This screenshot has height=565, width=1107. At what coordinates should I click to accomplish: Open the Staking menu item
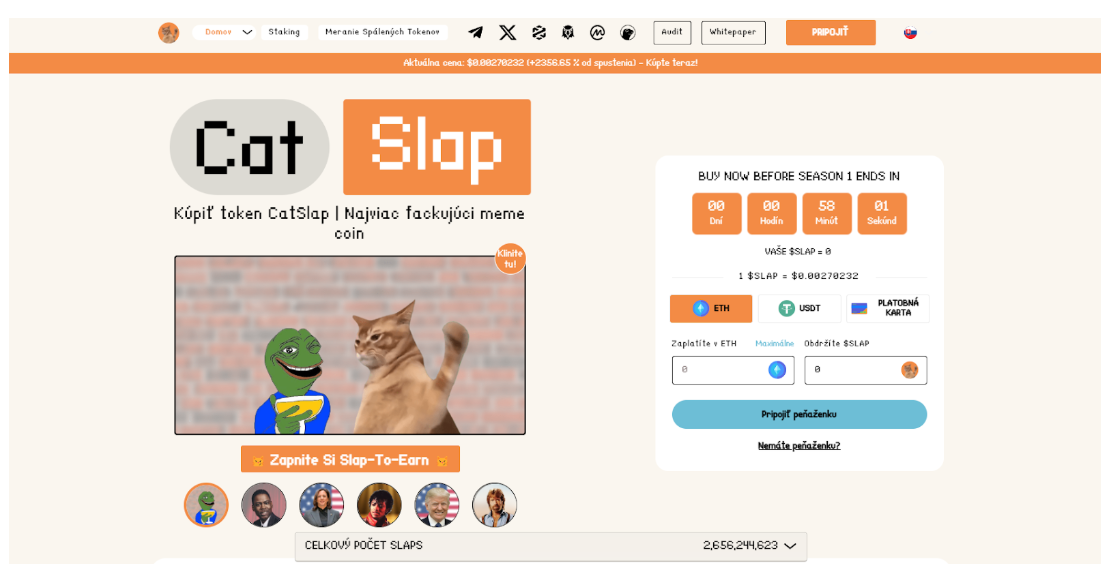[x=284, y=32]
